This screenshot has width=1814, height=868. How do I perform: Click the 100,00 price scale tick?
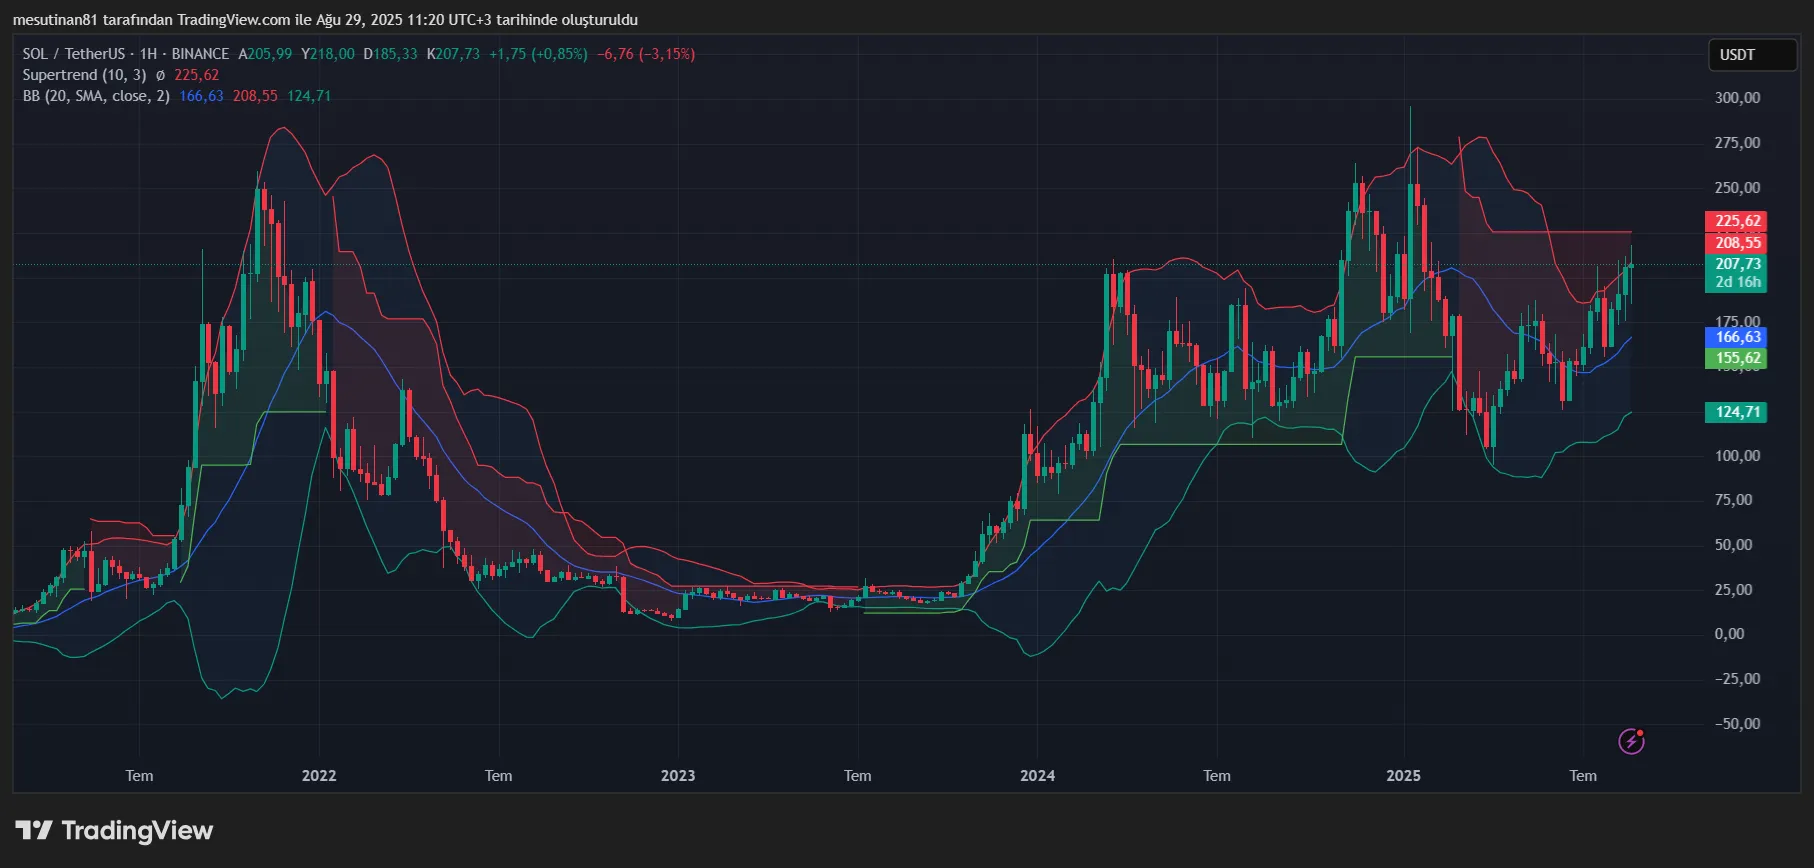(x=1737, y=456)
